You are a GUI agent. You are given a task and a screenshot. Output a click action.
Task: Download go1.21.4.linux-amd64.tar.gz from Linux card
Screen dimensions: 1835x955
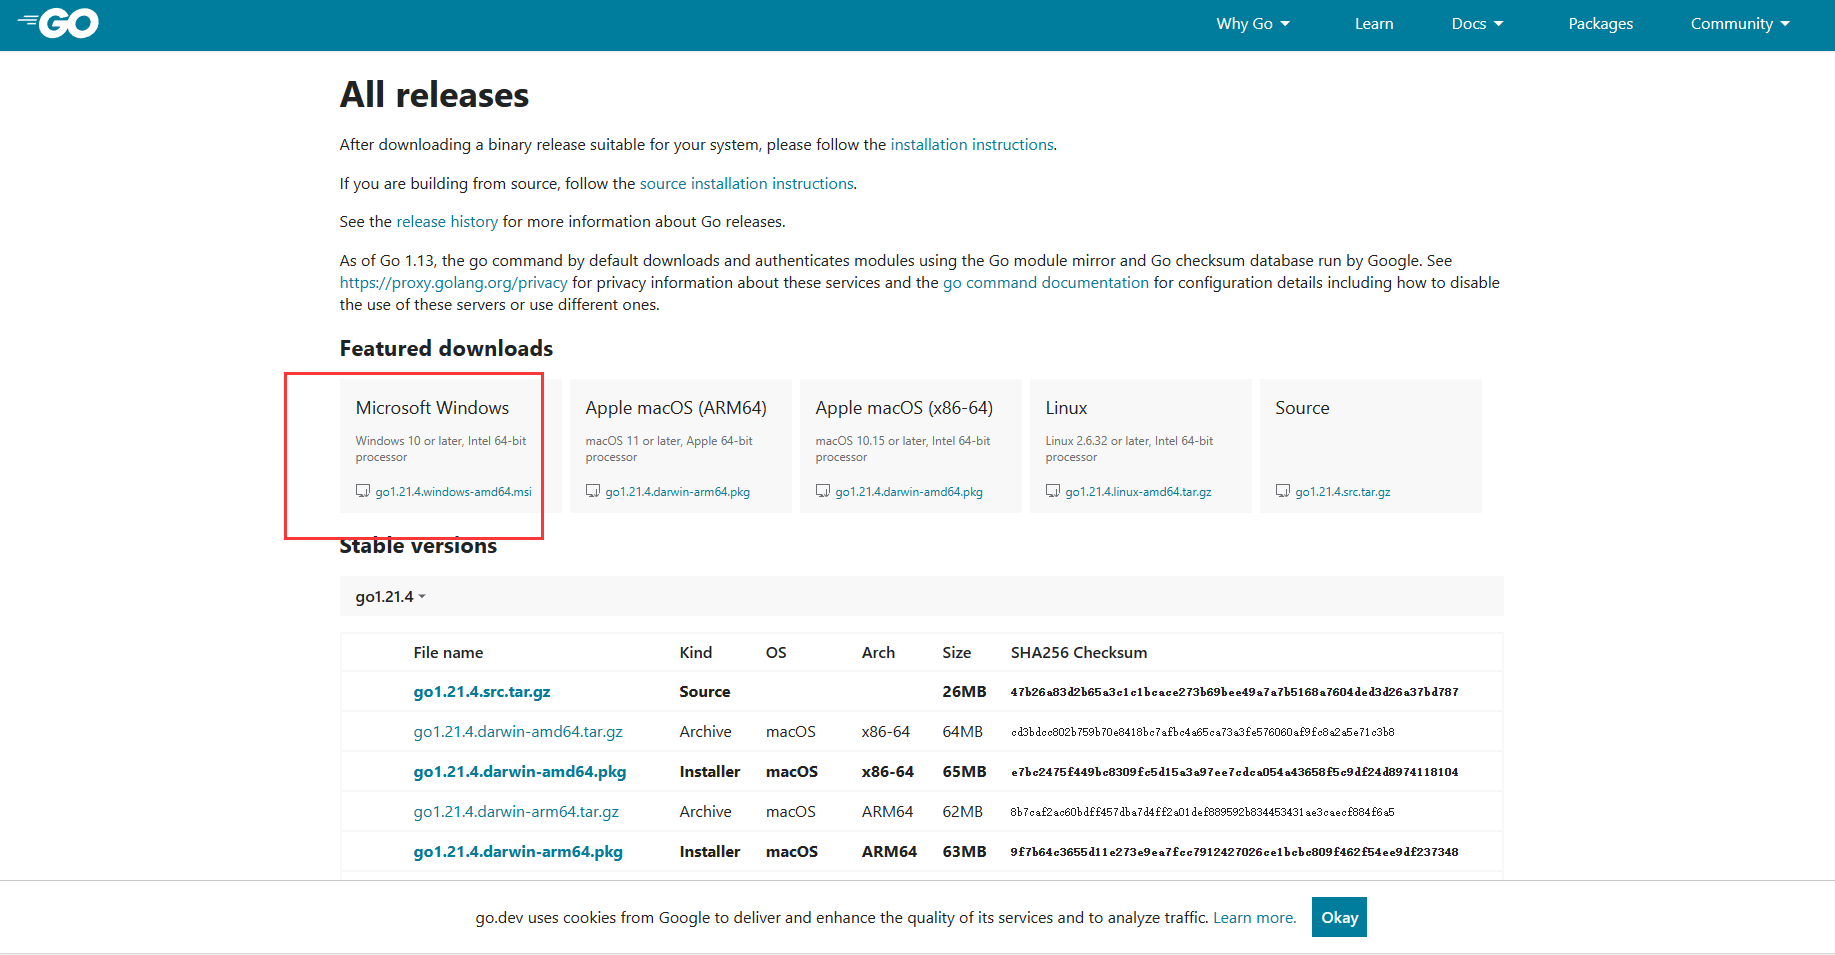(1139, 492)
